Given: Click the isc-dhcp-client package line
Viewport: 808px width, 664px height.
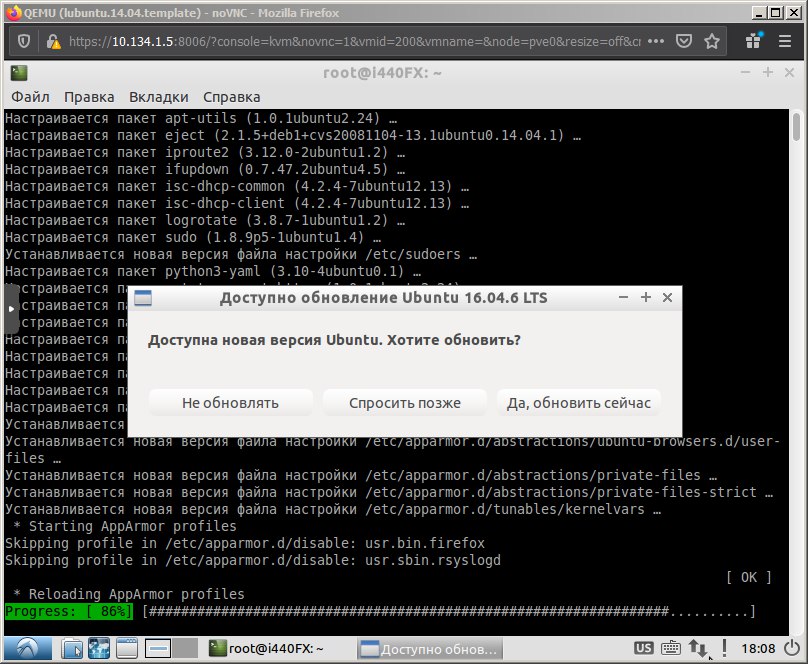Looking at the screenshot, I should point(237,203).
